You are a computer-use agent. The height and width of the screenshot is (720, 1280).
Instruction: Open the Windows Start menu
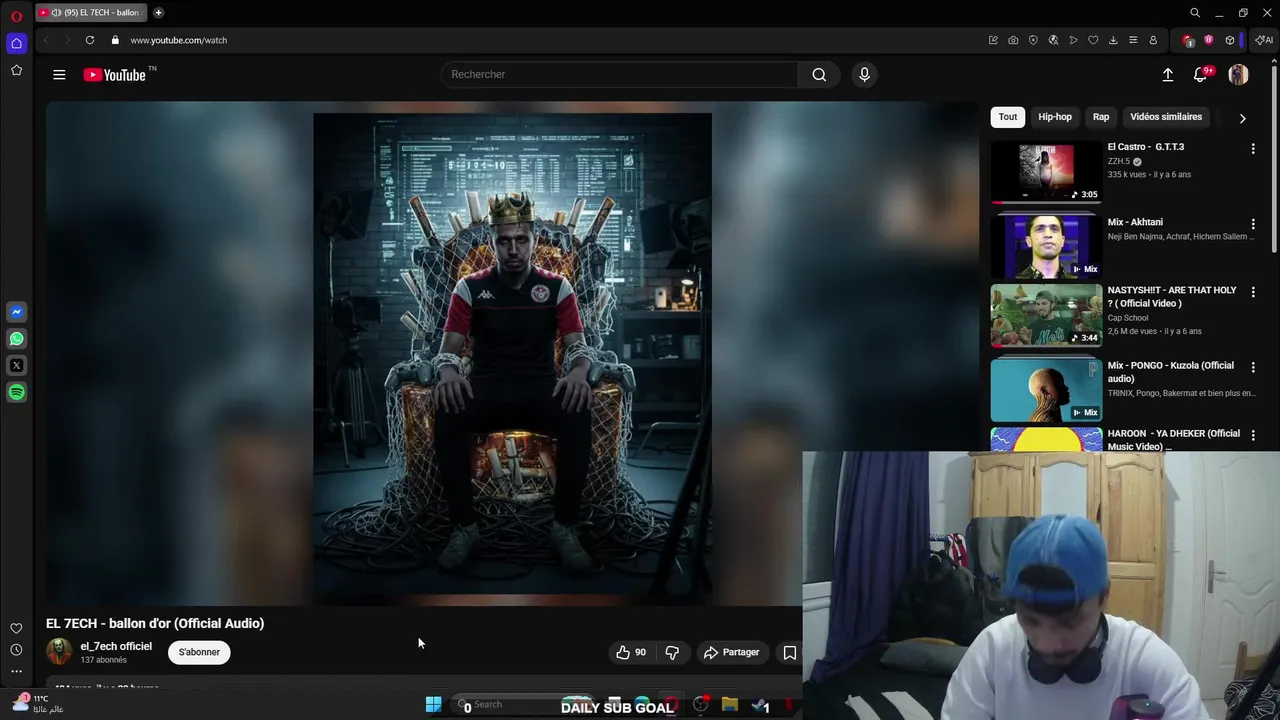[x=433, y=704]
